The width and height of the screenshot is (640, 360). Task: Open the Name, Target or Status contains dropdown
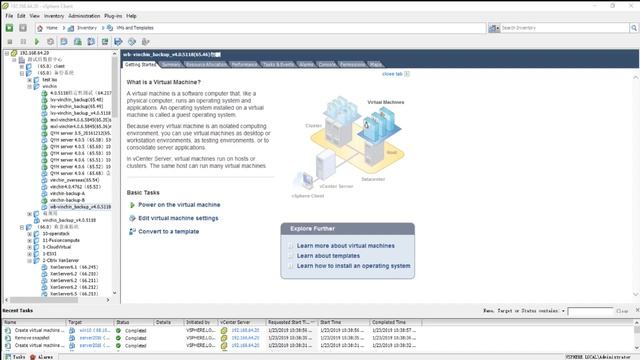click(x=563, y=311)
